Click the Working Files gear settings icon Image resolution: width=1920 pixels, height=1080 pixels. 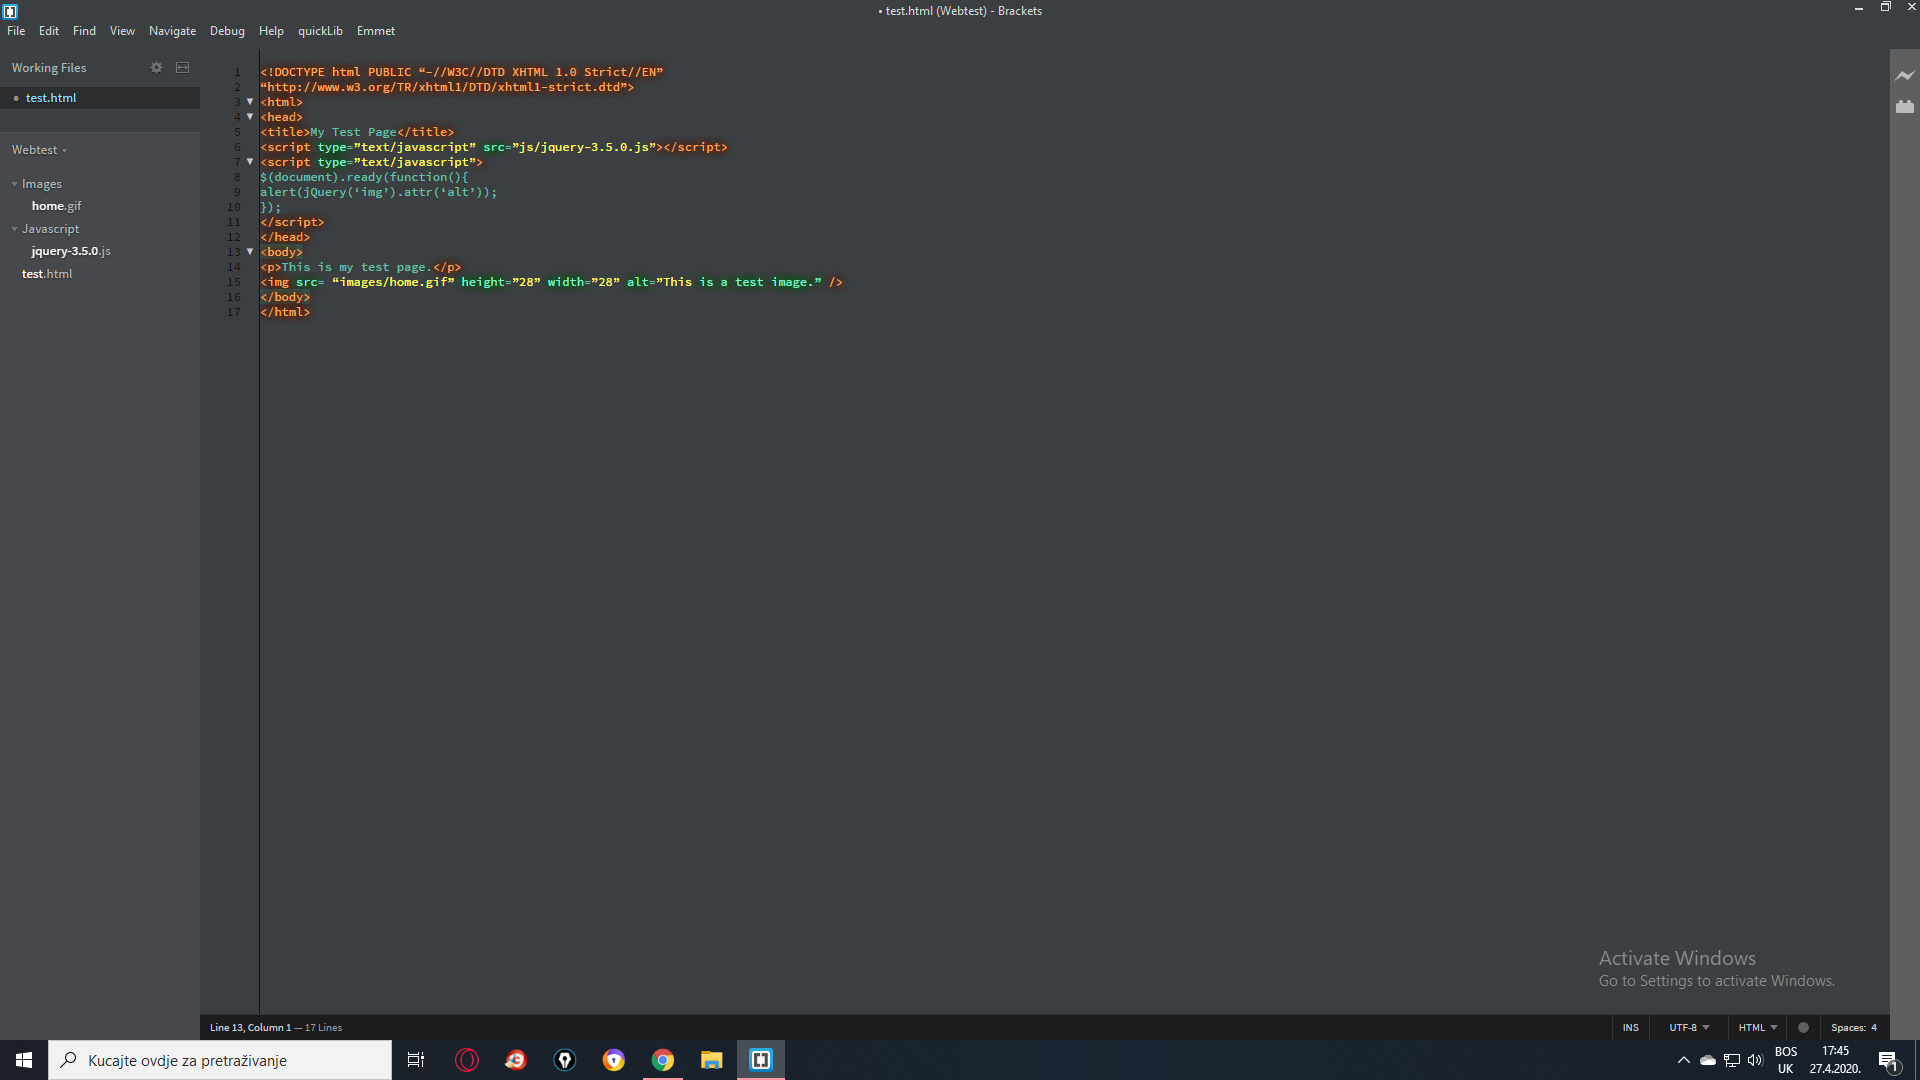pyautogui.click(x=156, y=67)
